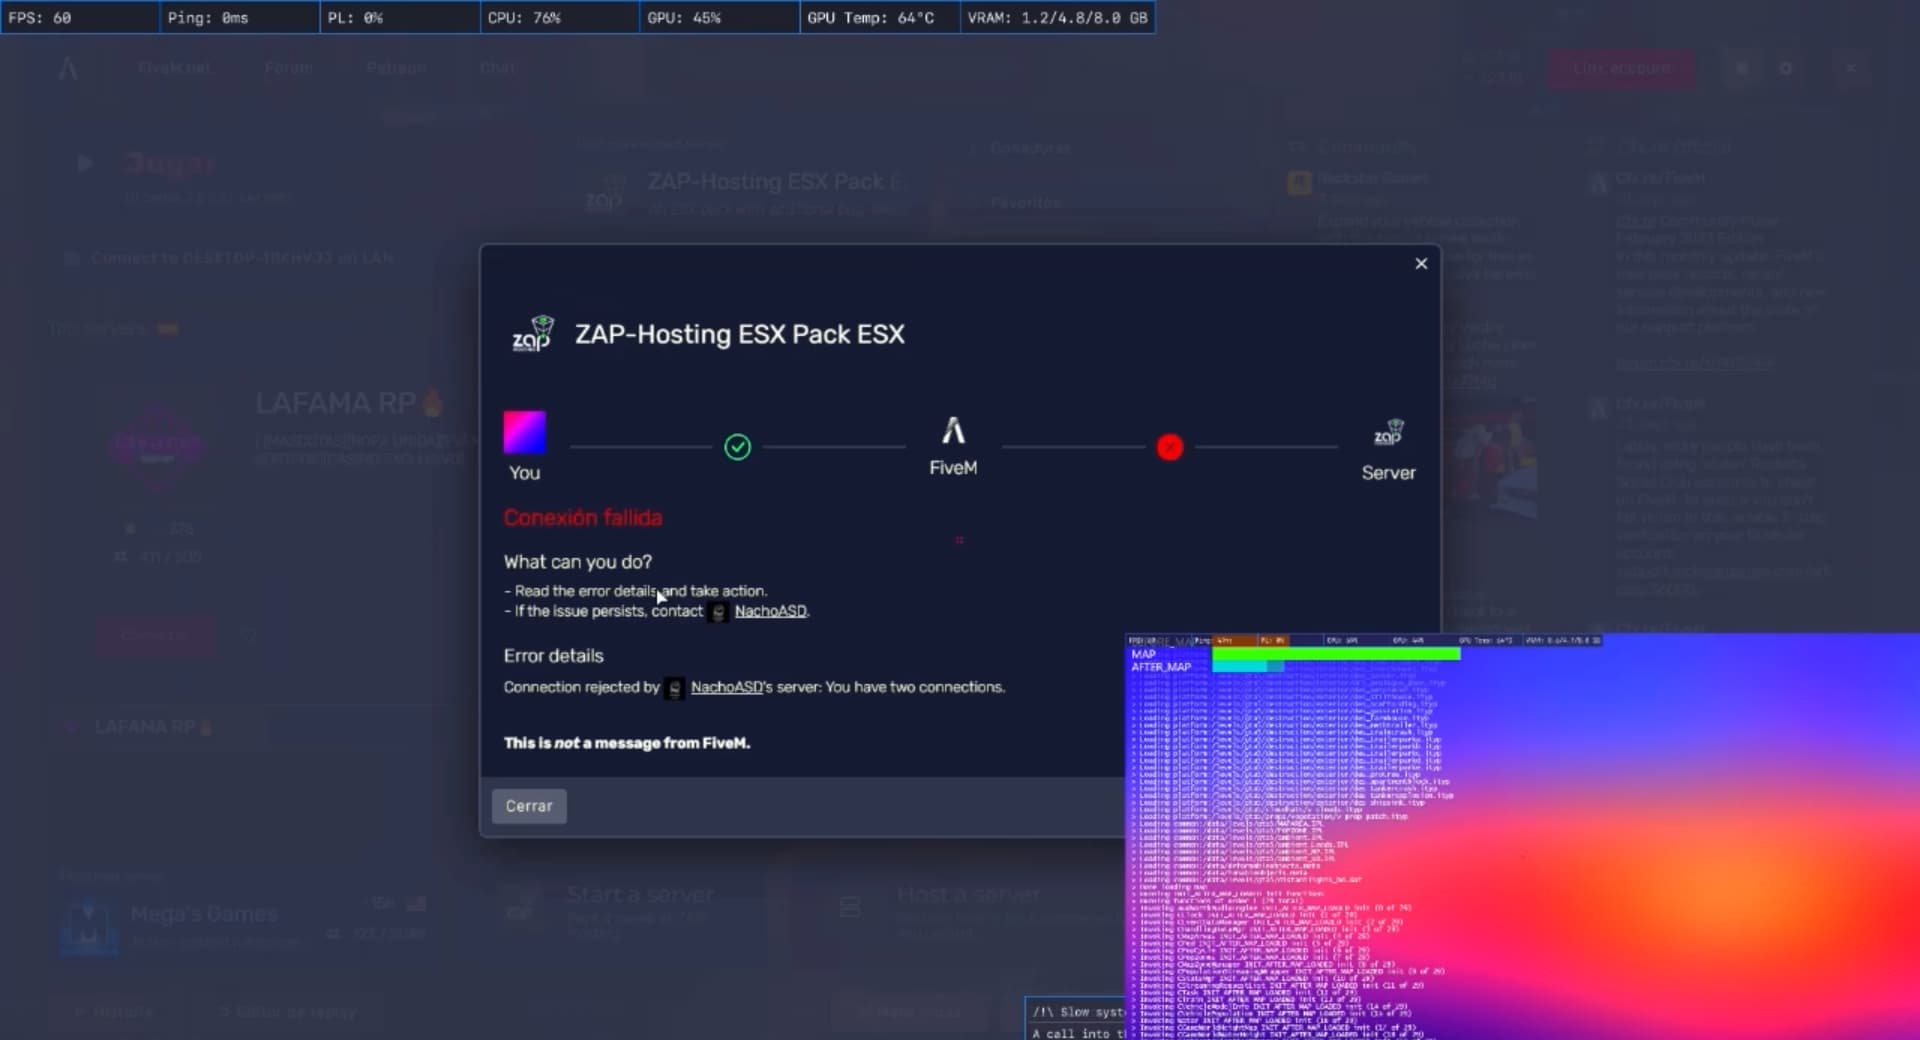Open the settings gear in background launcher
Screen dimensions: 1920x1040
(x=1786, y=68)
